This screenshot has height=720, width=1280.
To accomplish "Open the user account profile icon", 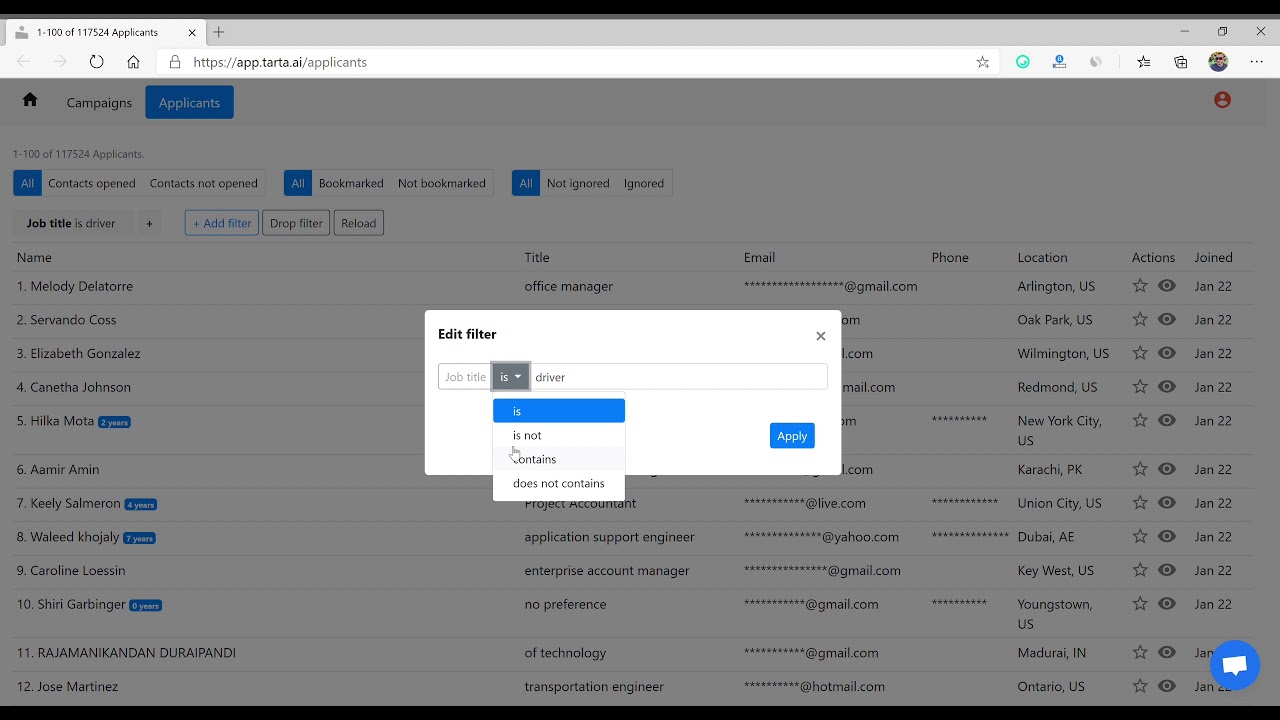I will 1222,100.
